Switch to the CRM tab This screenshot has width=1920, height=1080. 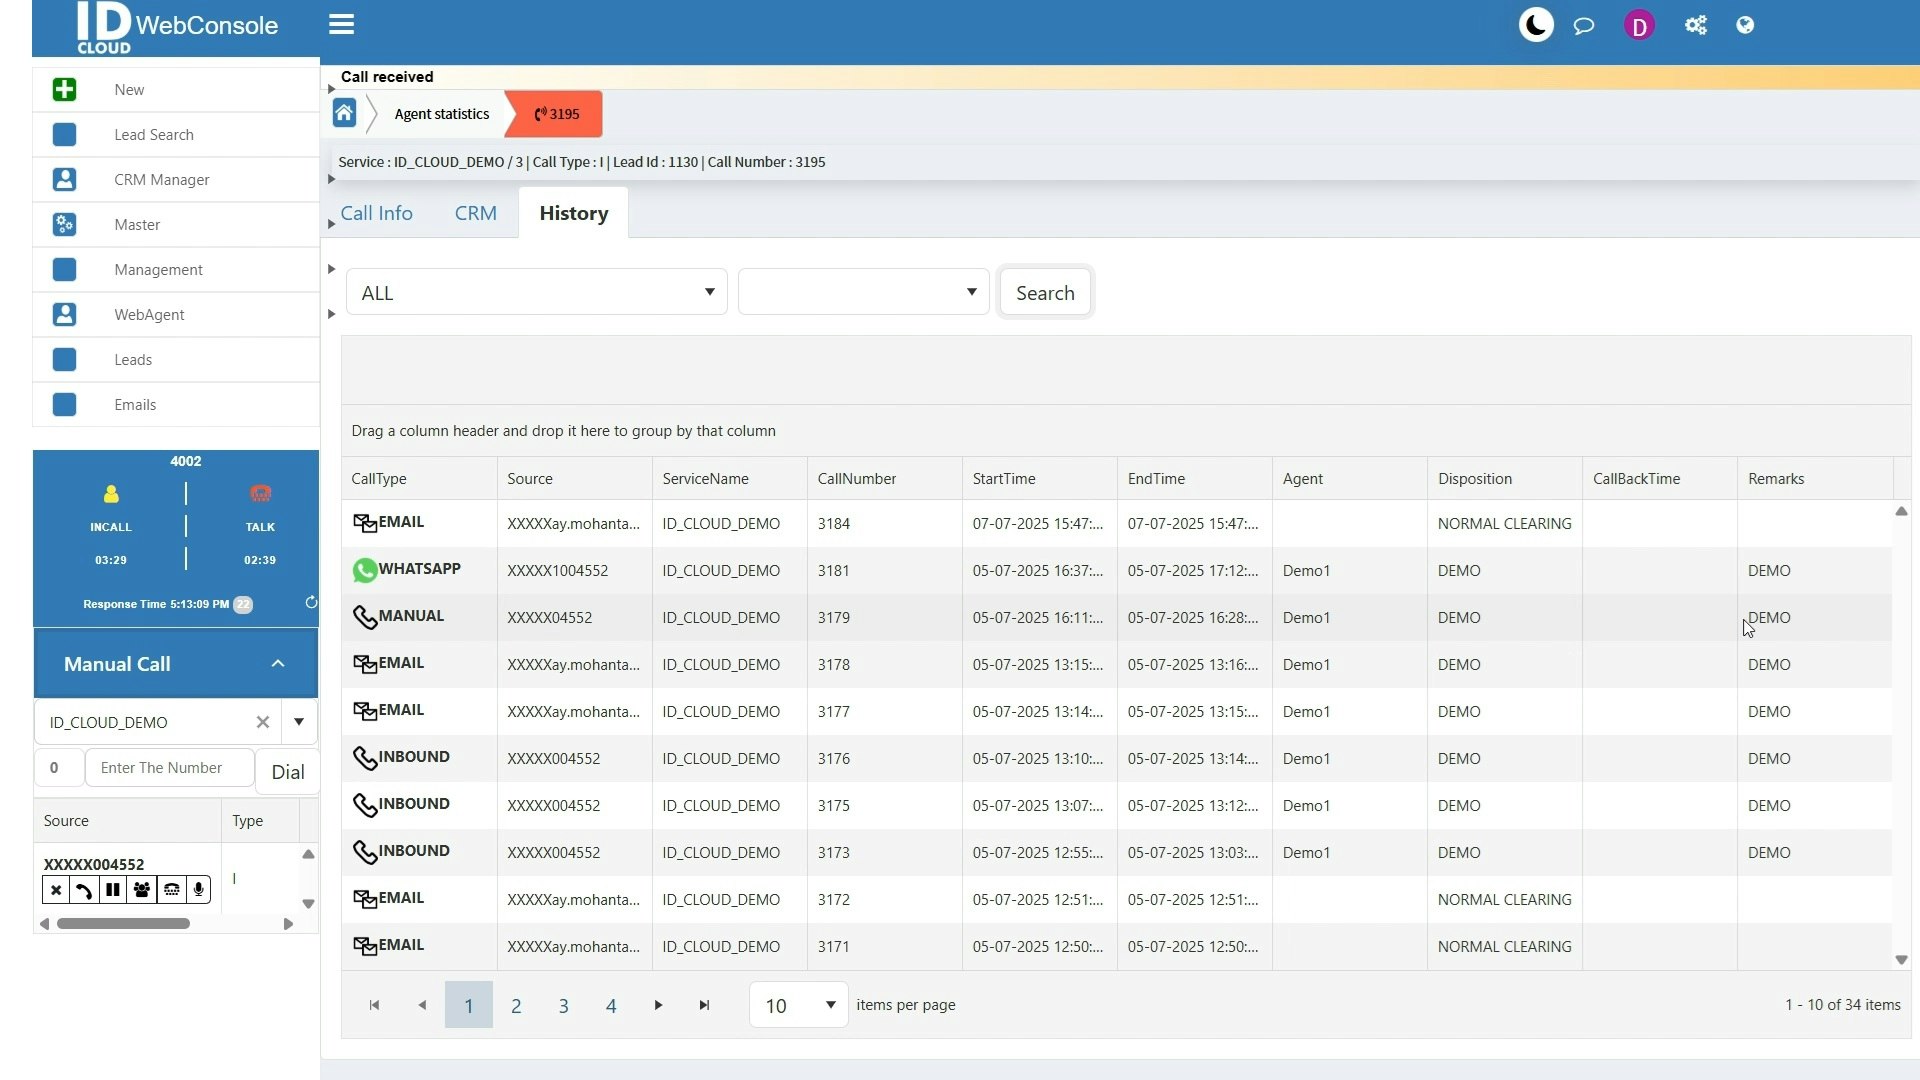tap(476, 212)
